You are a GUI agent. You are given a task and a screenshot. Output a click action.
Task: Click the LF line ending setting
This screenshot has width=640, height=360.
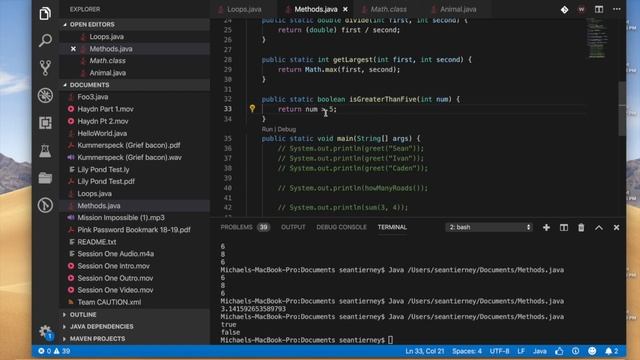pyautogui.click(x=521, y=351)
